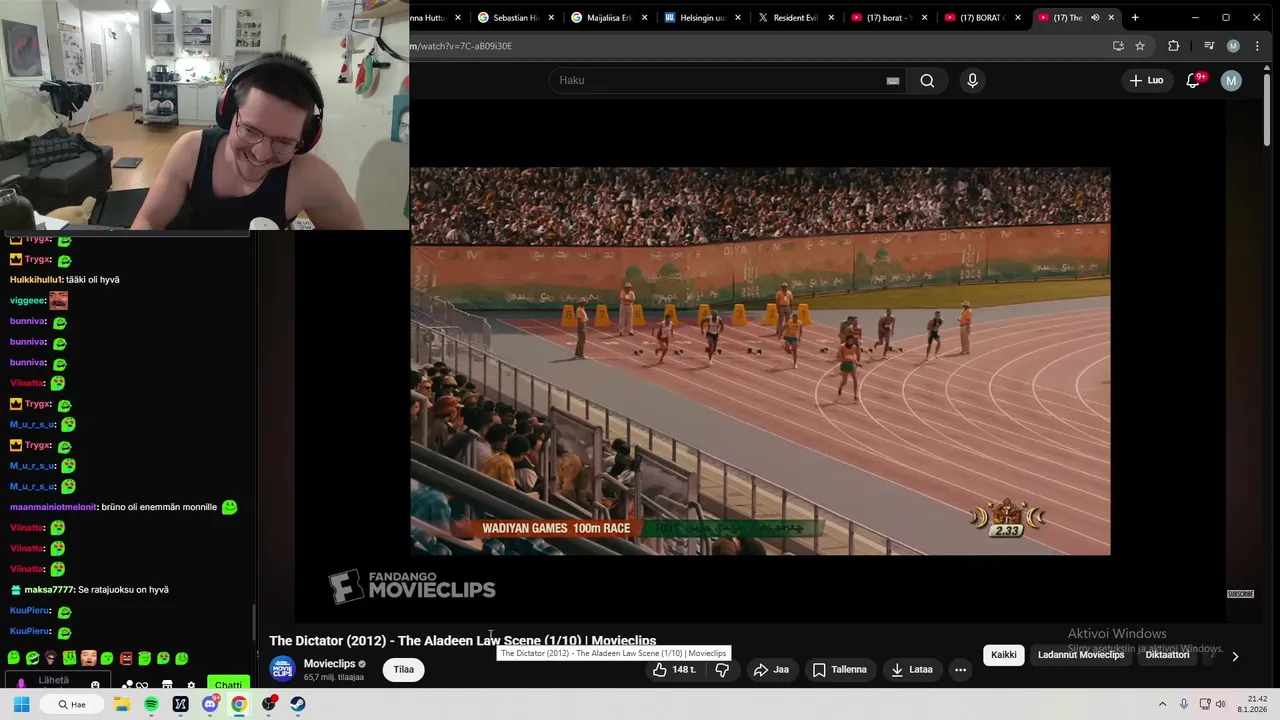The height and width of the screenshot is (720, 1280).
Task: Download the video with Lataa button
Action: pyautogui.click(x=911, y=670)
